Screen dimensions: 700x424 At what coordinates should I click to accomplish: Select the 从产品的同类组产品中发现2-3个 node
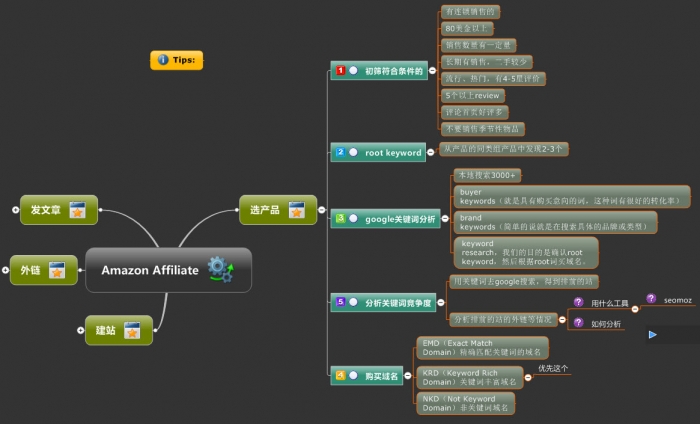click(x=504, y=149)
